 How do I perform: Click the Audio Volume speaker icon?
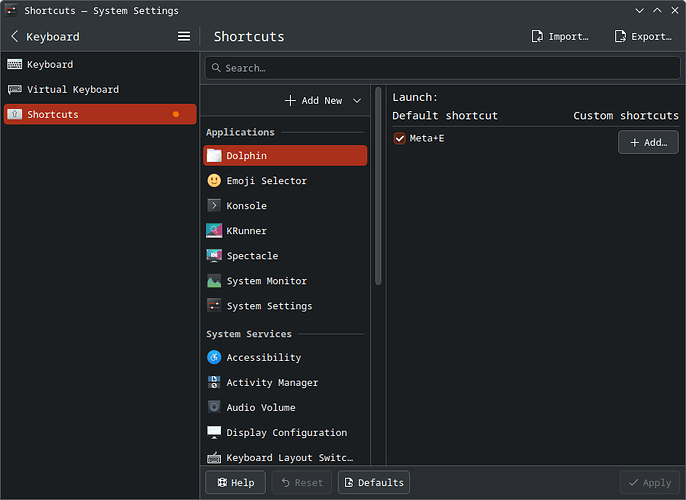pyautogui.click(x=214, y=407)
